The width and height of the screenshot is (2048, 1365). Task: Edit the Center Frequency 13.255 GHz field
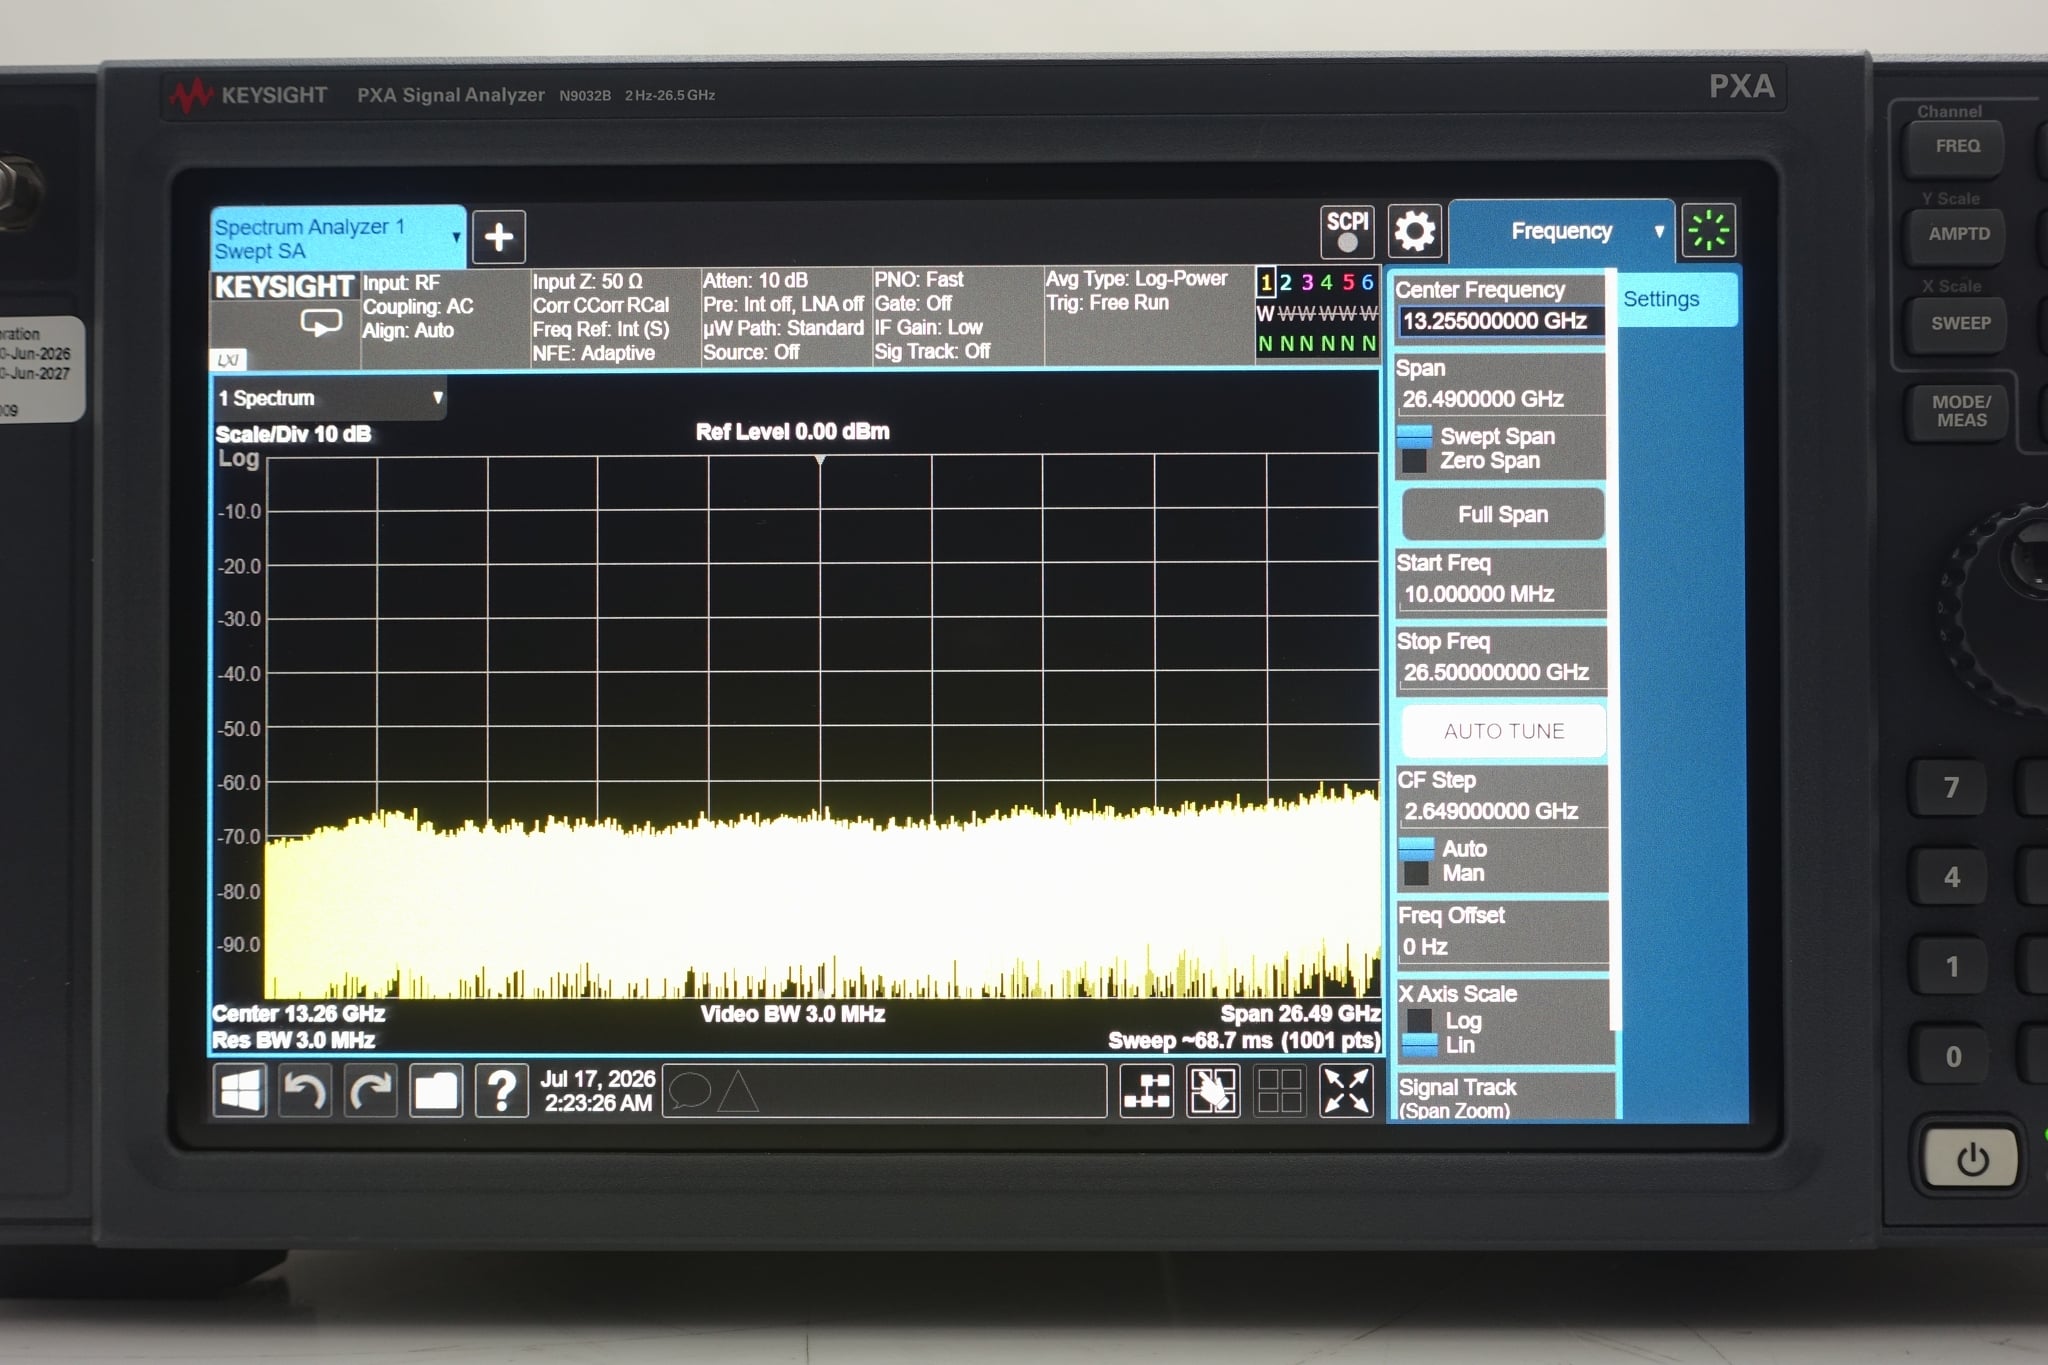point(1500,321)
